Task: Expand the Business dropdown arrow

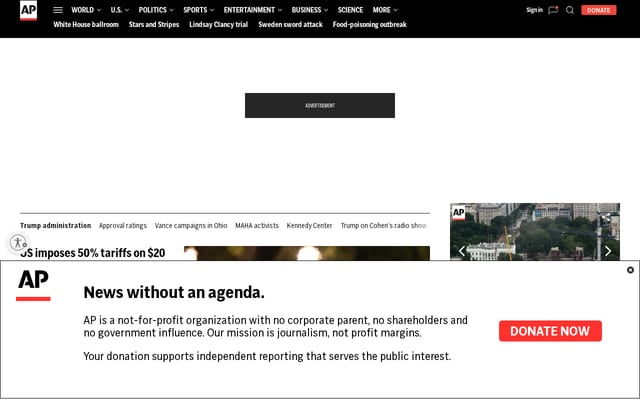Action: pyautogui.click(x=326, y=10)
